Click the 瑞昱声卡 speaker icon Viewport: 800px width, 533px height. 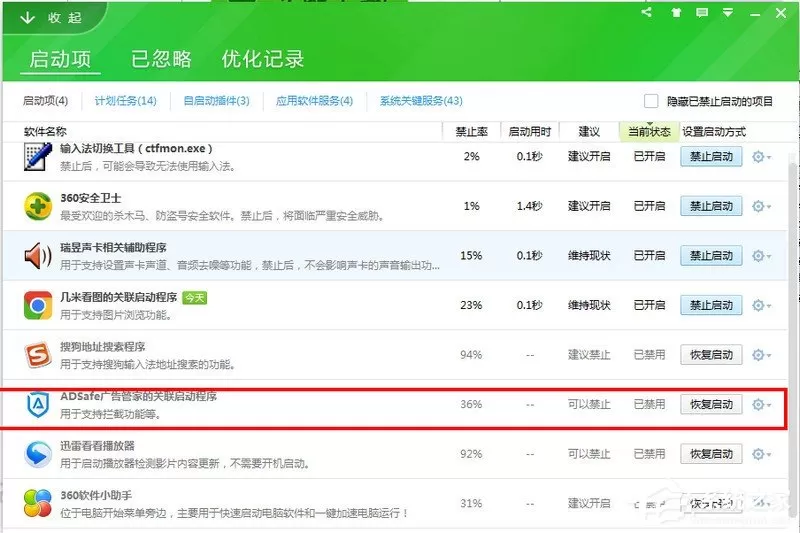(x=38, y=256)
